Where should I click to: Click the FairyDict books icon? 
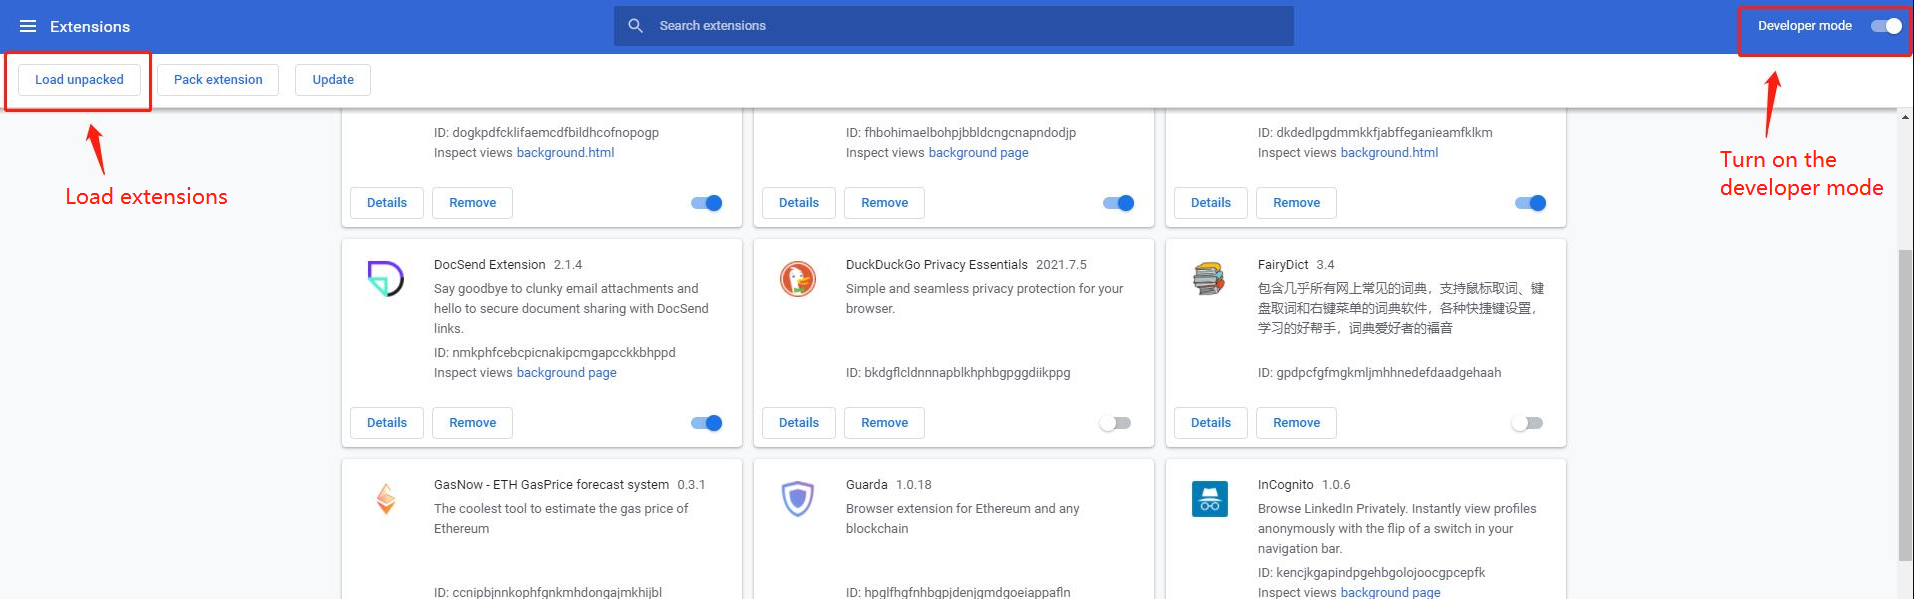[1209, 279]
